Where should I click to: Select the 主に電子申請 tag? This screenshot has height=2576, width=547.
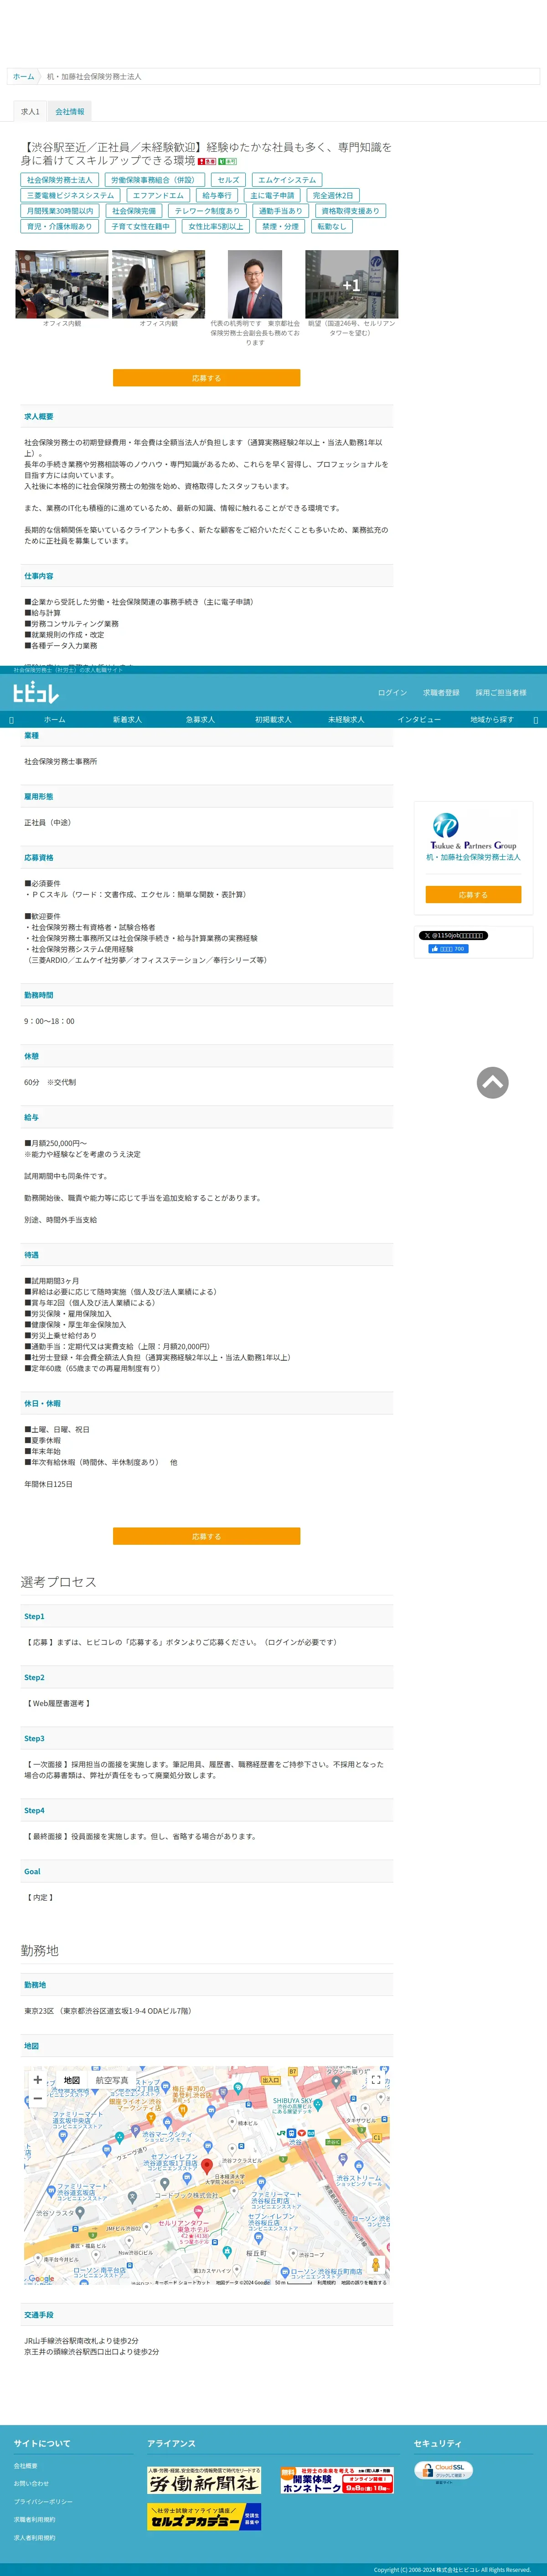[272, 196]
